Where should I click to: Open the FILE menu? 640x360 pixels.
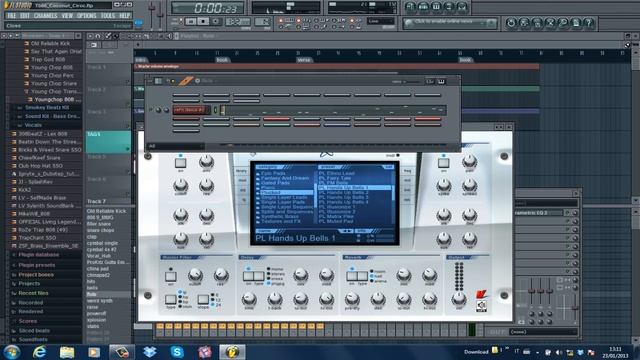click(x=11, y=16)
